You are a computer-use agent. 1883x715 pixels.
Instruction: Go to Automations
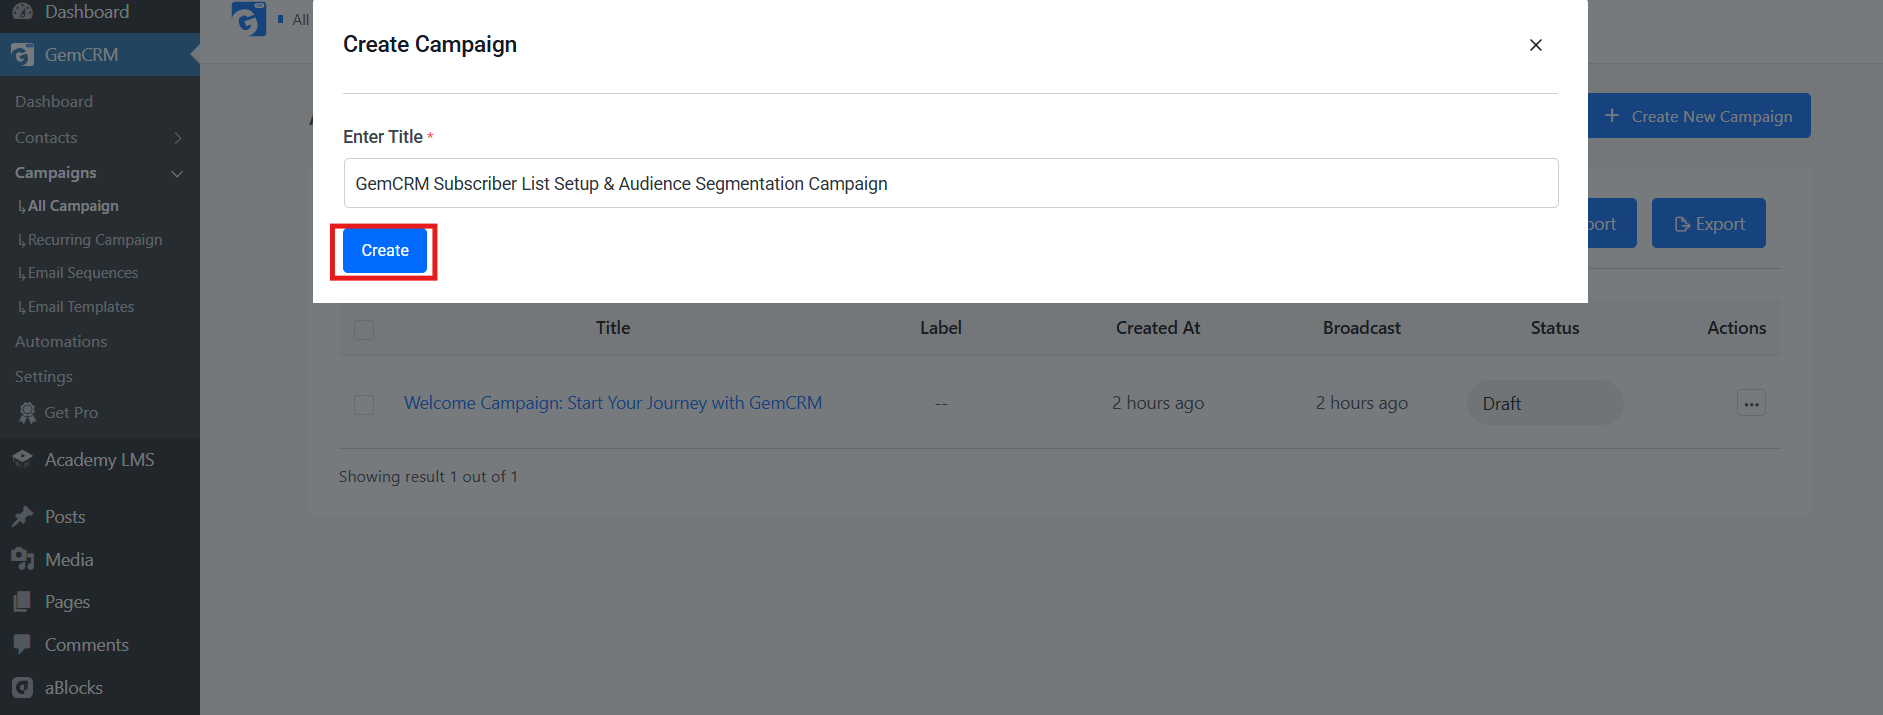61,342
